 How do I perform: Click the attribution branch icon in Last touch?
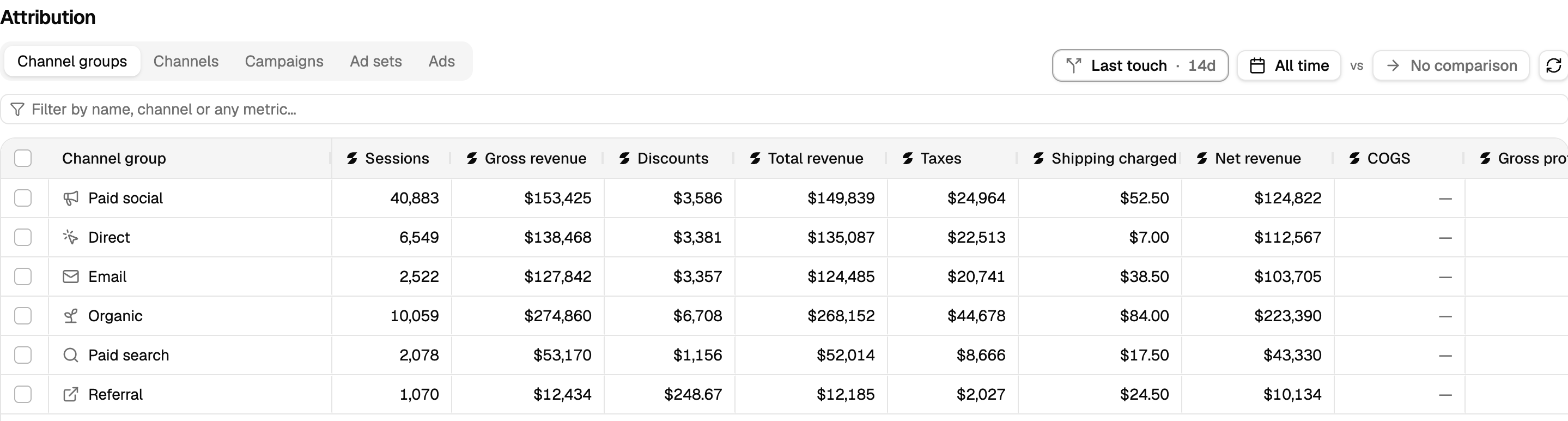pyautogui.click(x=1074, y=65)
